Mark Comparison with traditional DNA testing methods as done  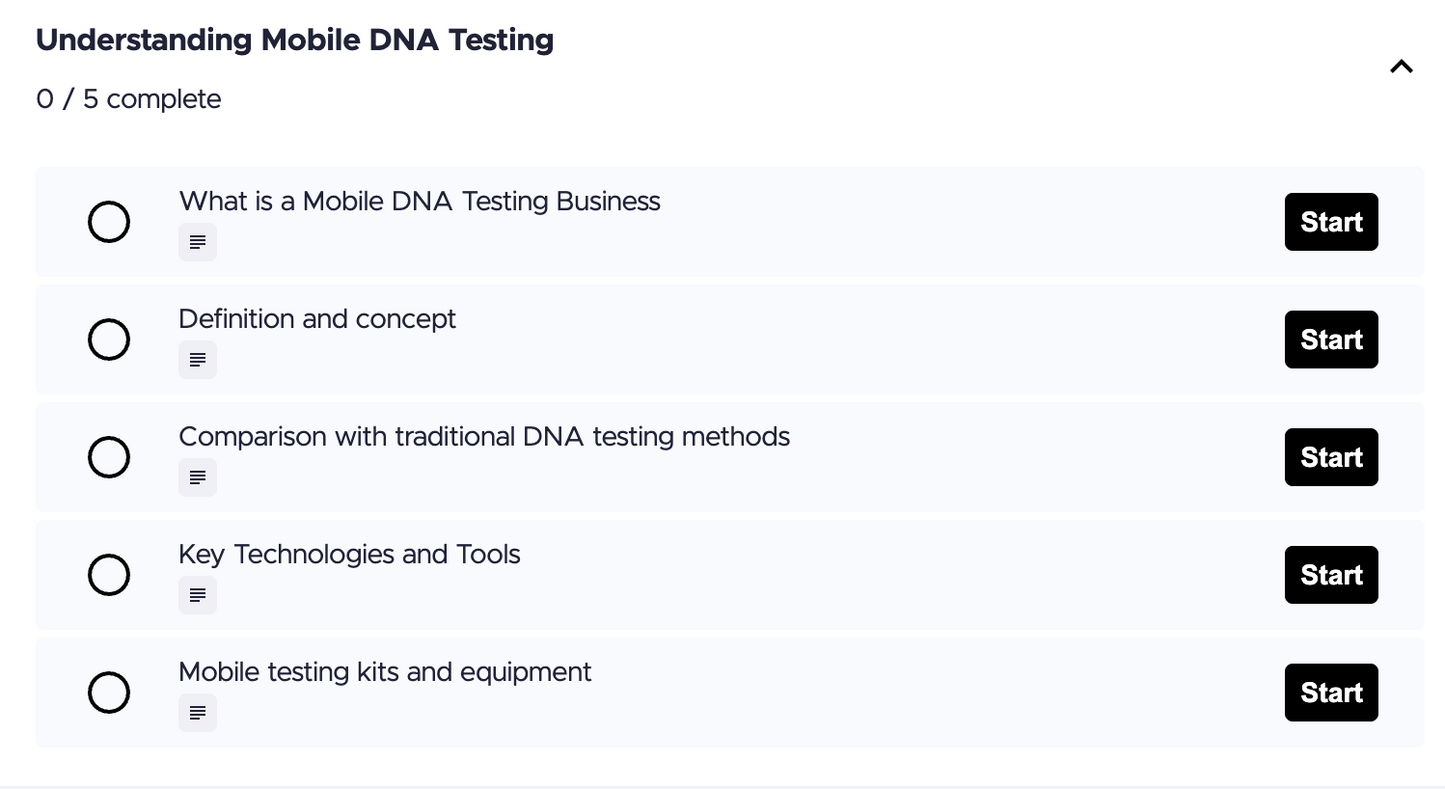pyautogui.click(x=109, y=457)
